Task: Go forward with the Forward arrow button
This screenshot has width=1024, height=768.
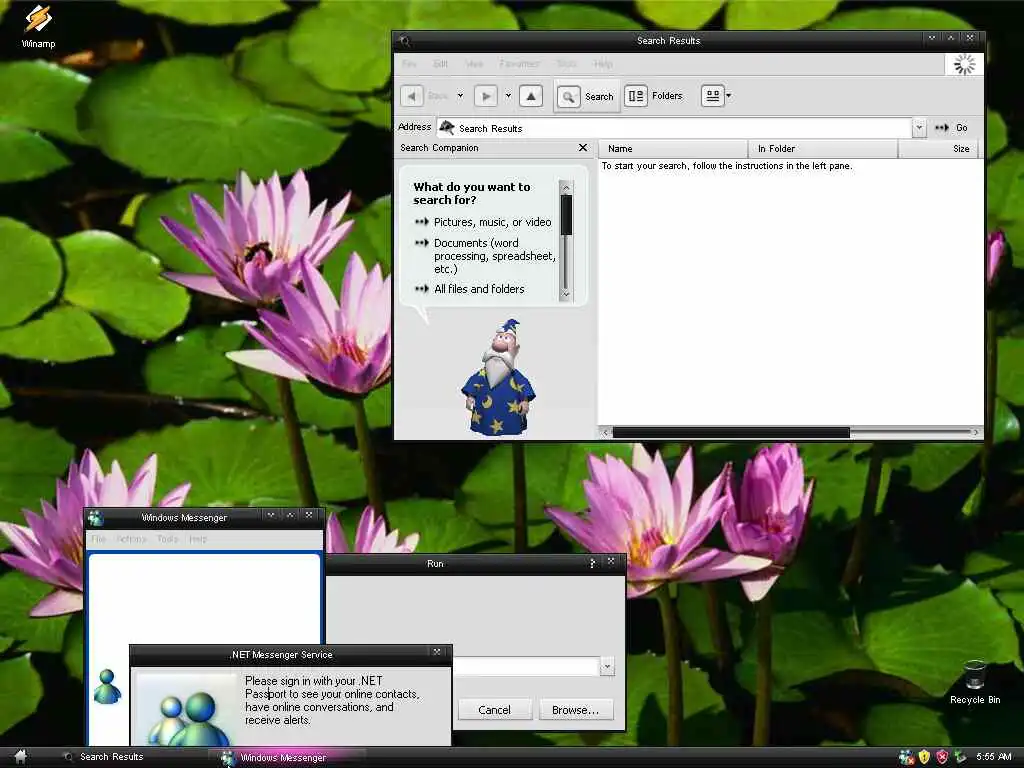Action: [486, 97]
